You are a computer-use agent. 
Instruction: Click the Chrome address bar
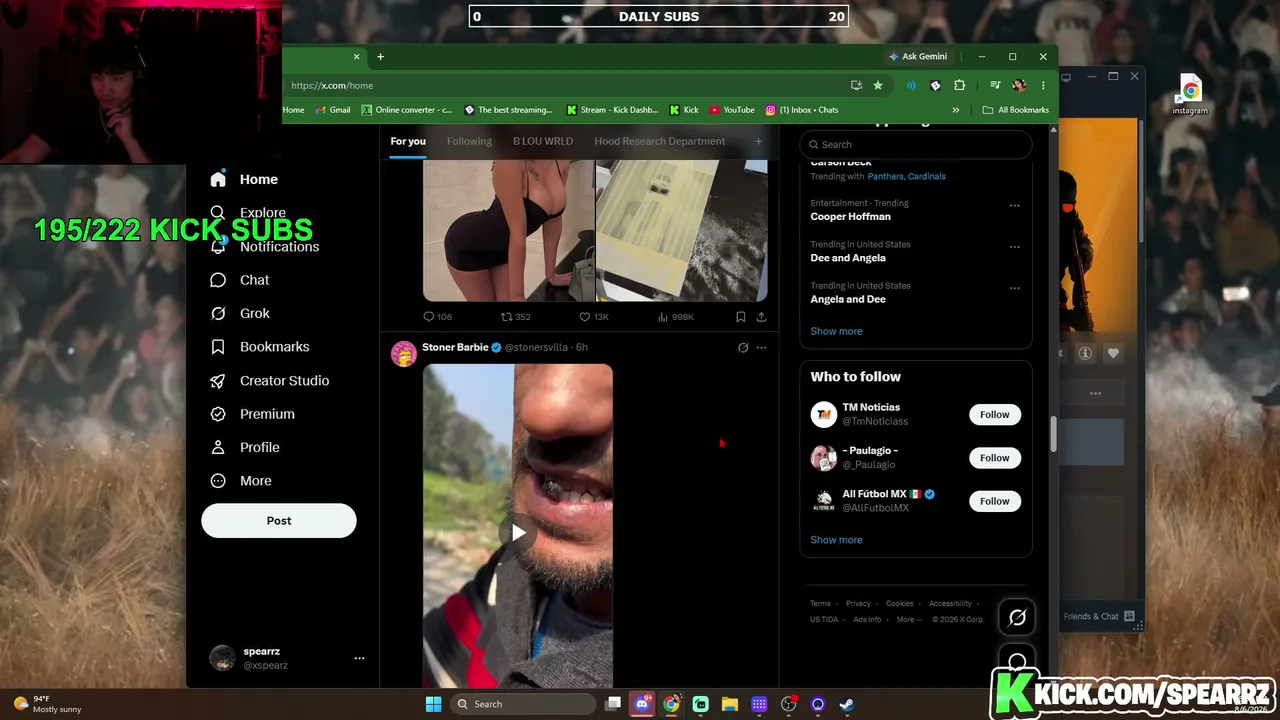click(565, 85)
